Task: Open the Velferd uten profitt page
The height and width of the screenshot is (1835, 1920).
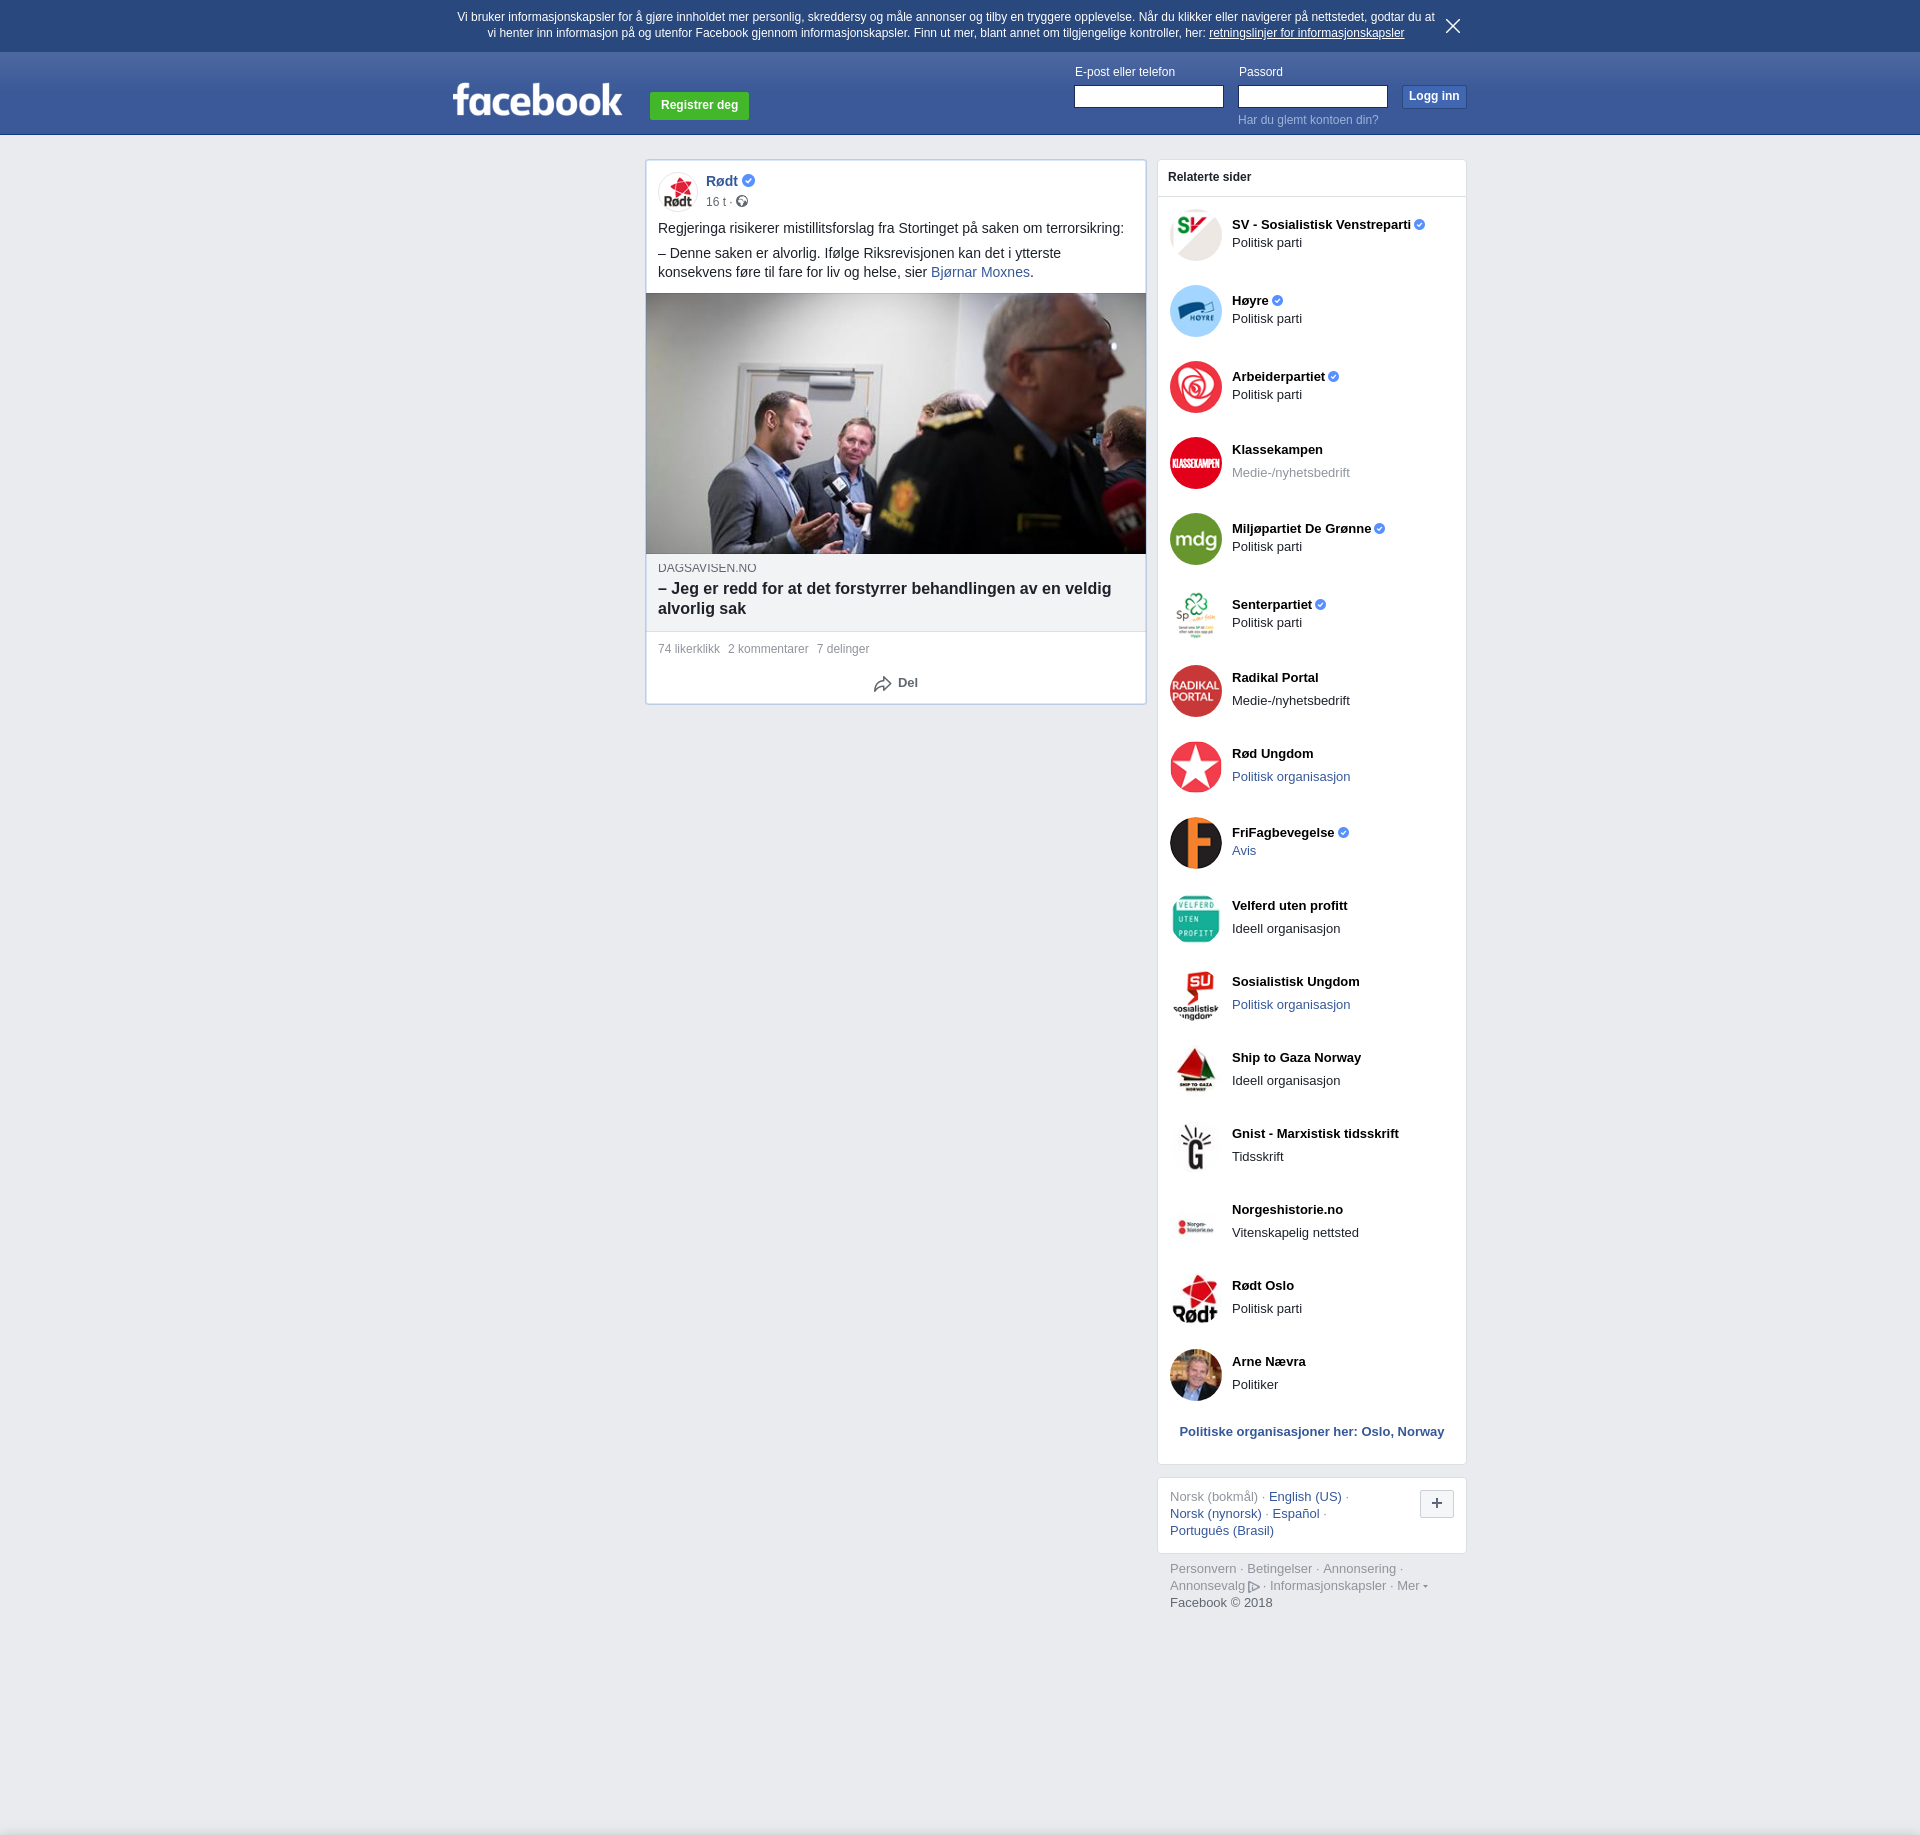Action: point(1289,906)
